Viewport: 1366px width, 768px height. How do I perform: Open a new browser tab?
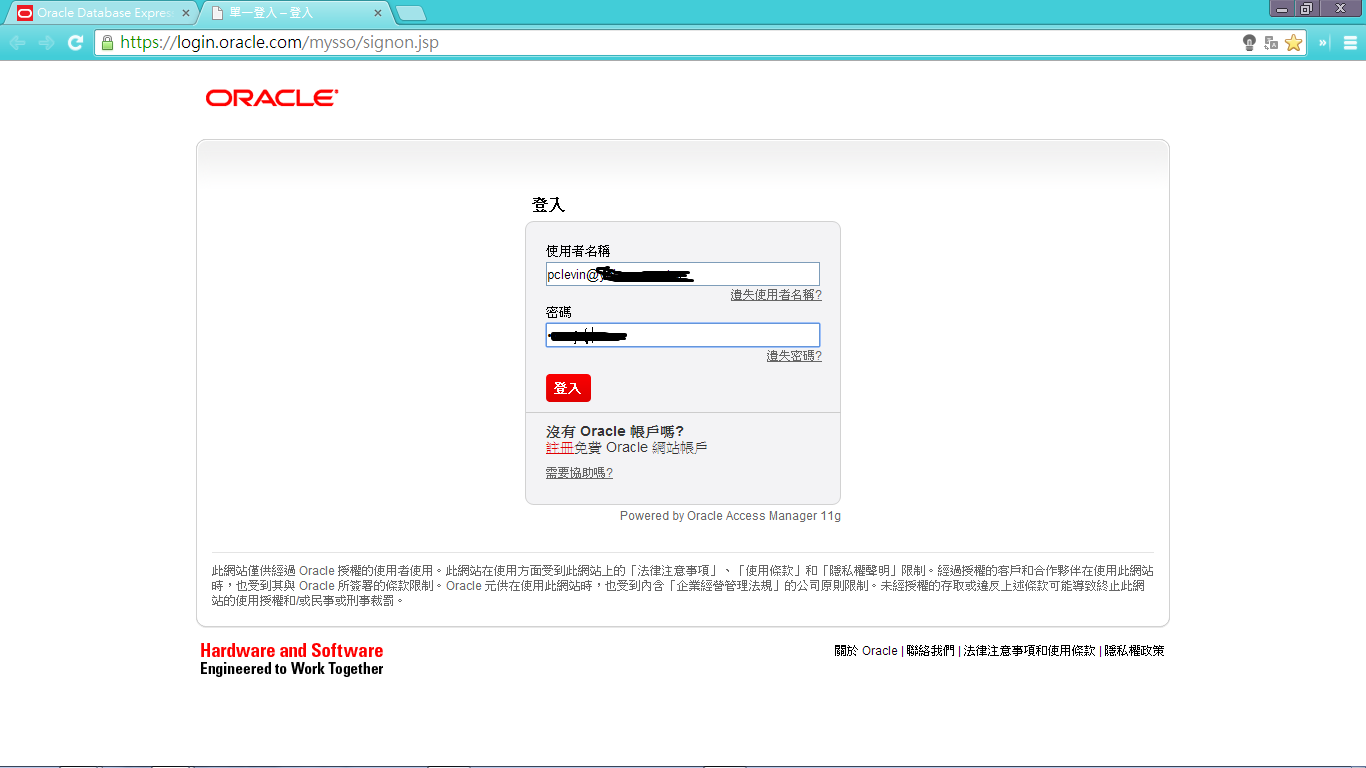pos(411,13)
